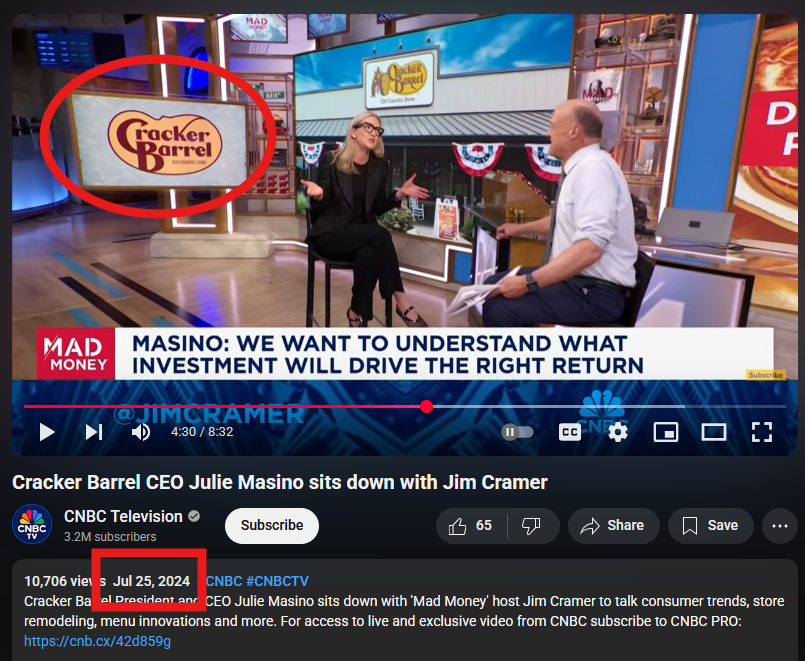Skip to the next video
Viewport: 805px width, 661px height.
click(93, 432)
